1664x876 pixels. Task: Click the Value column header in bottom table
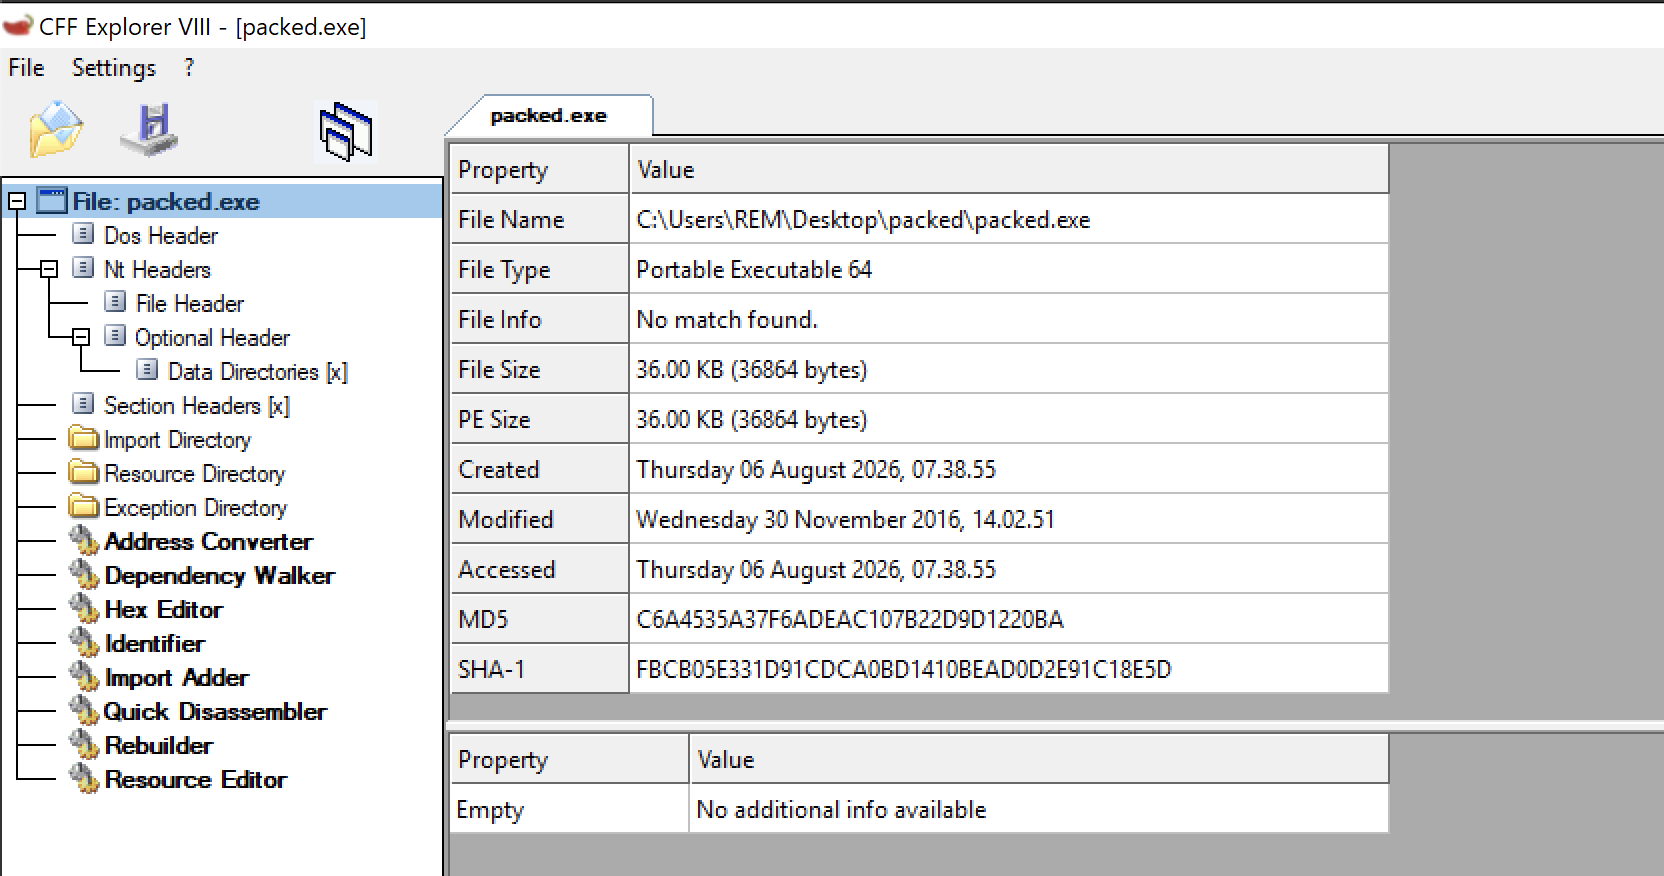point(1039,759)
